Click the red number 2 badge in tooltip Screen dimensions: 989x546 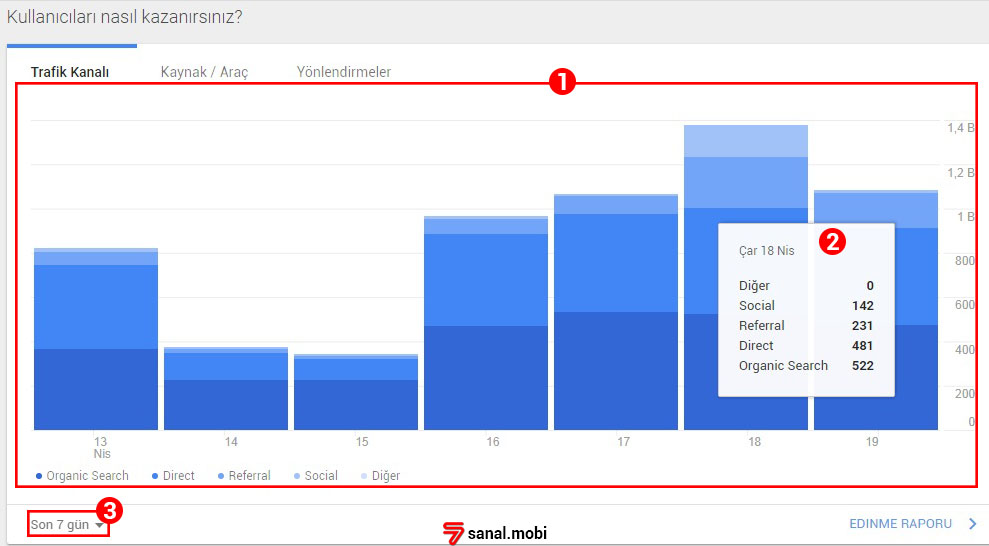click(832, 241)
